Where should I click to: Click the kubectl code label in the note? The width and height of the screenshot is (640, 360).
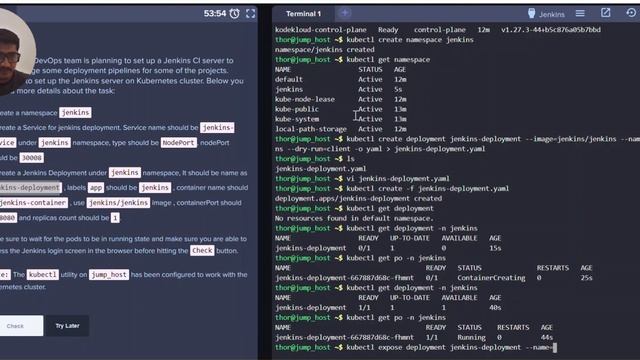click(42, 274)
